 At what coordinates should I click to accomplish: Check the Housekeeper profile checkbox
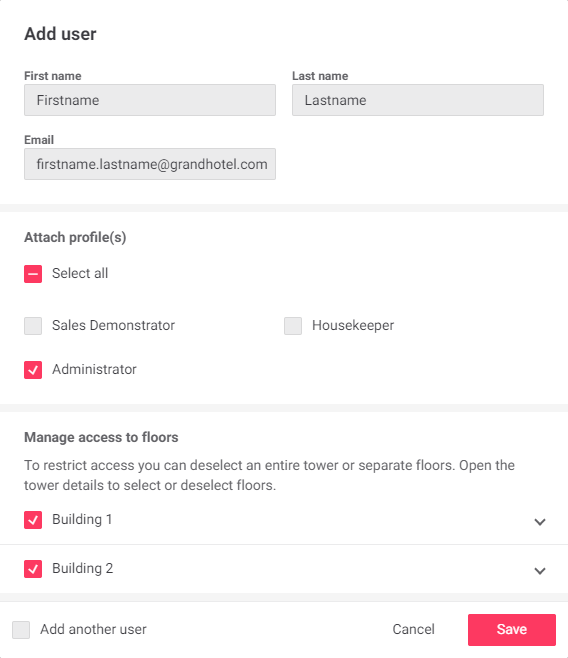[x=293, y=326]
